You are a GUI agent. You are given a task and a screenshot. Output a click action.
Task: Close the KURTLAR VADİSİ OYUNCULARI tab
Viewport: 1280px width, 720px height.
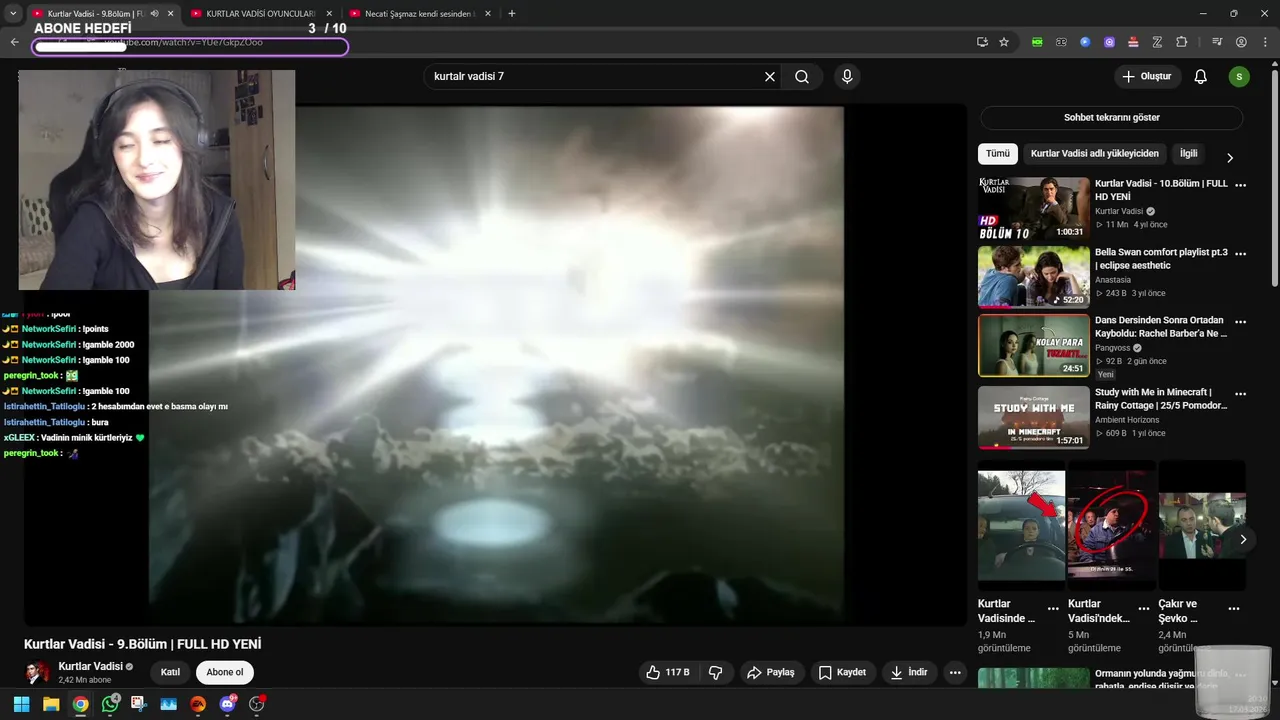[329, 14]
